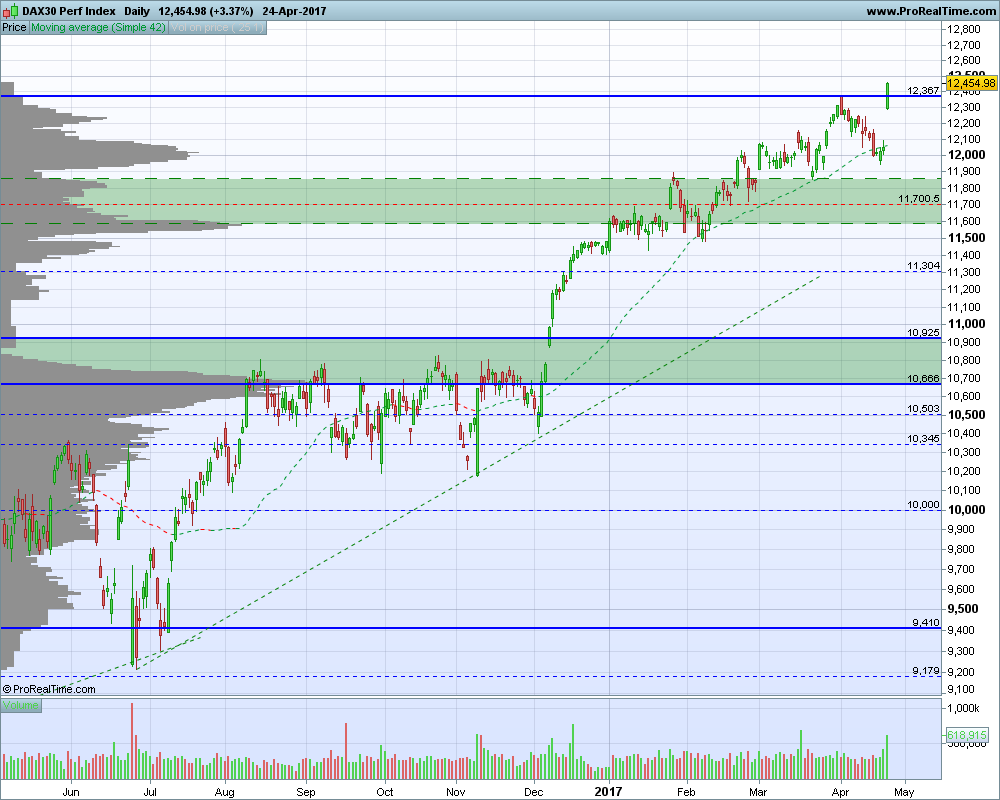The image size is (1000, 800).
Task: Click the May month label on time axis
Action: tap(904, 792)
